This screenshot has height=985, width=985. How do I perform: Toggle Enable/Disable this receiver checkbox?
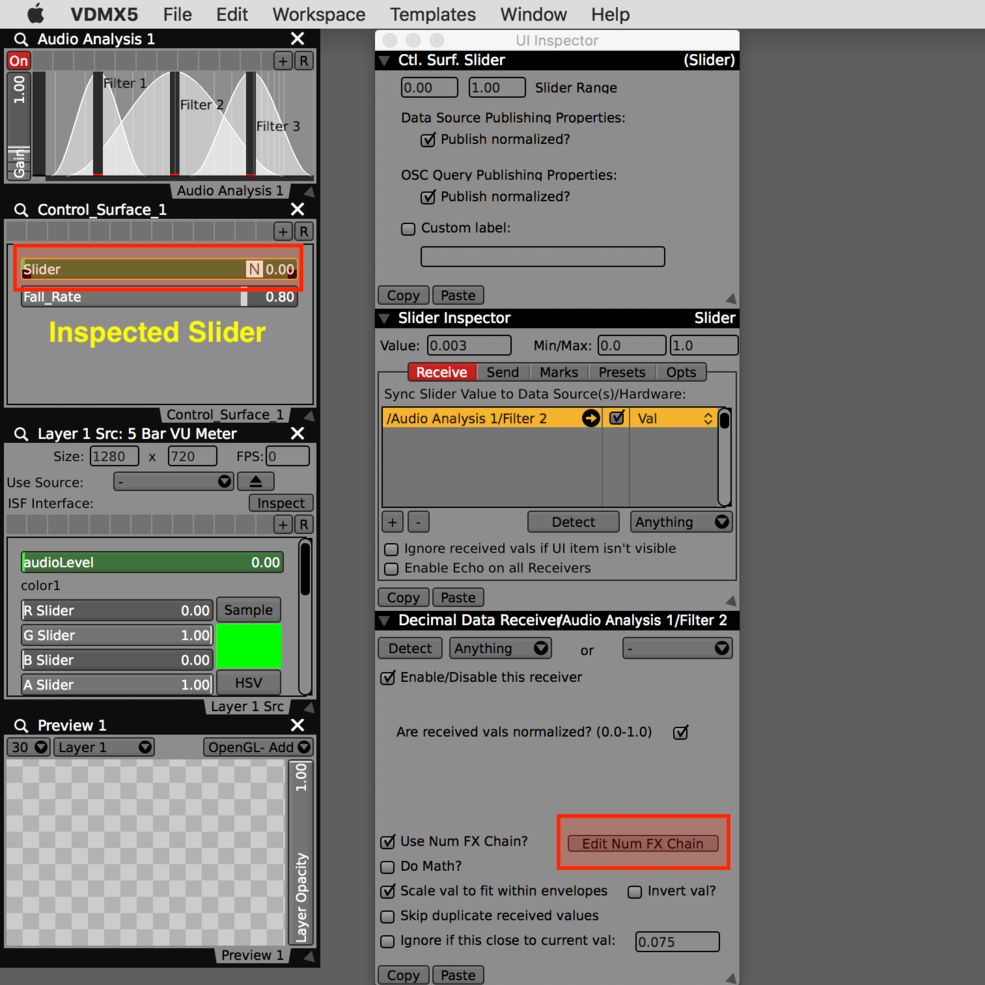click(x=388, y=677)
